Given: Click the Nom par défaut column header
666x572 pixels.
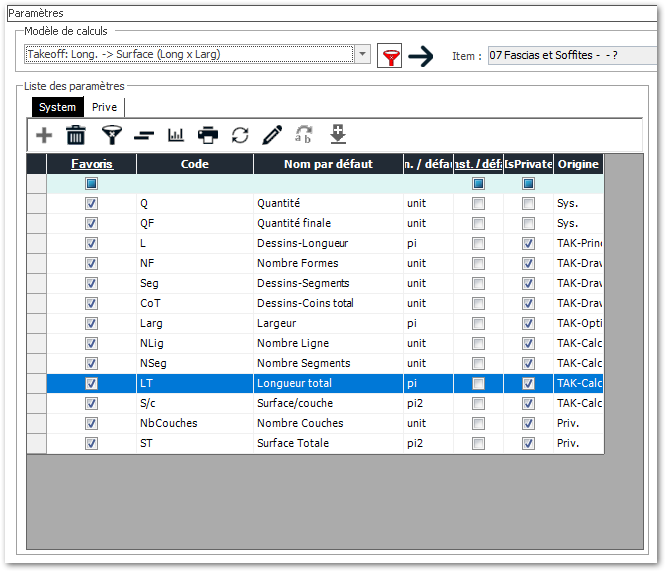Looking at the screenshot, I should (x=327, y=164).
